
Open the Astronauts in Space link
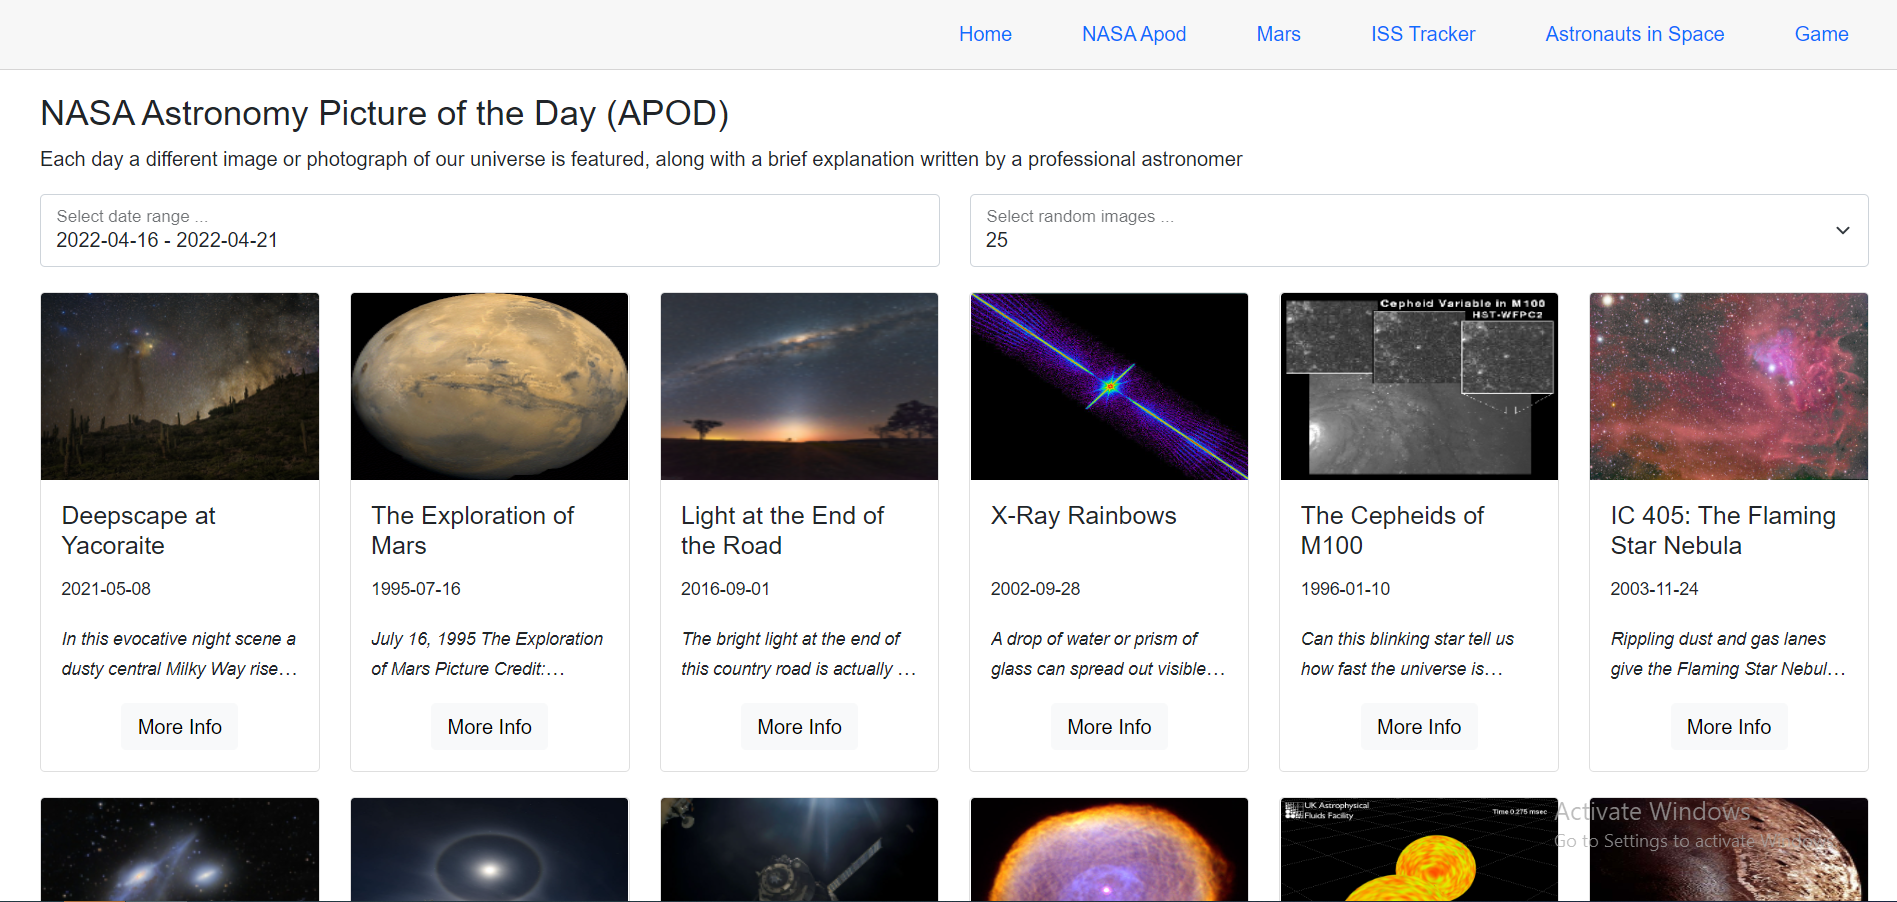1635,34
